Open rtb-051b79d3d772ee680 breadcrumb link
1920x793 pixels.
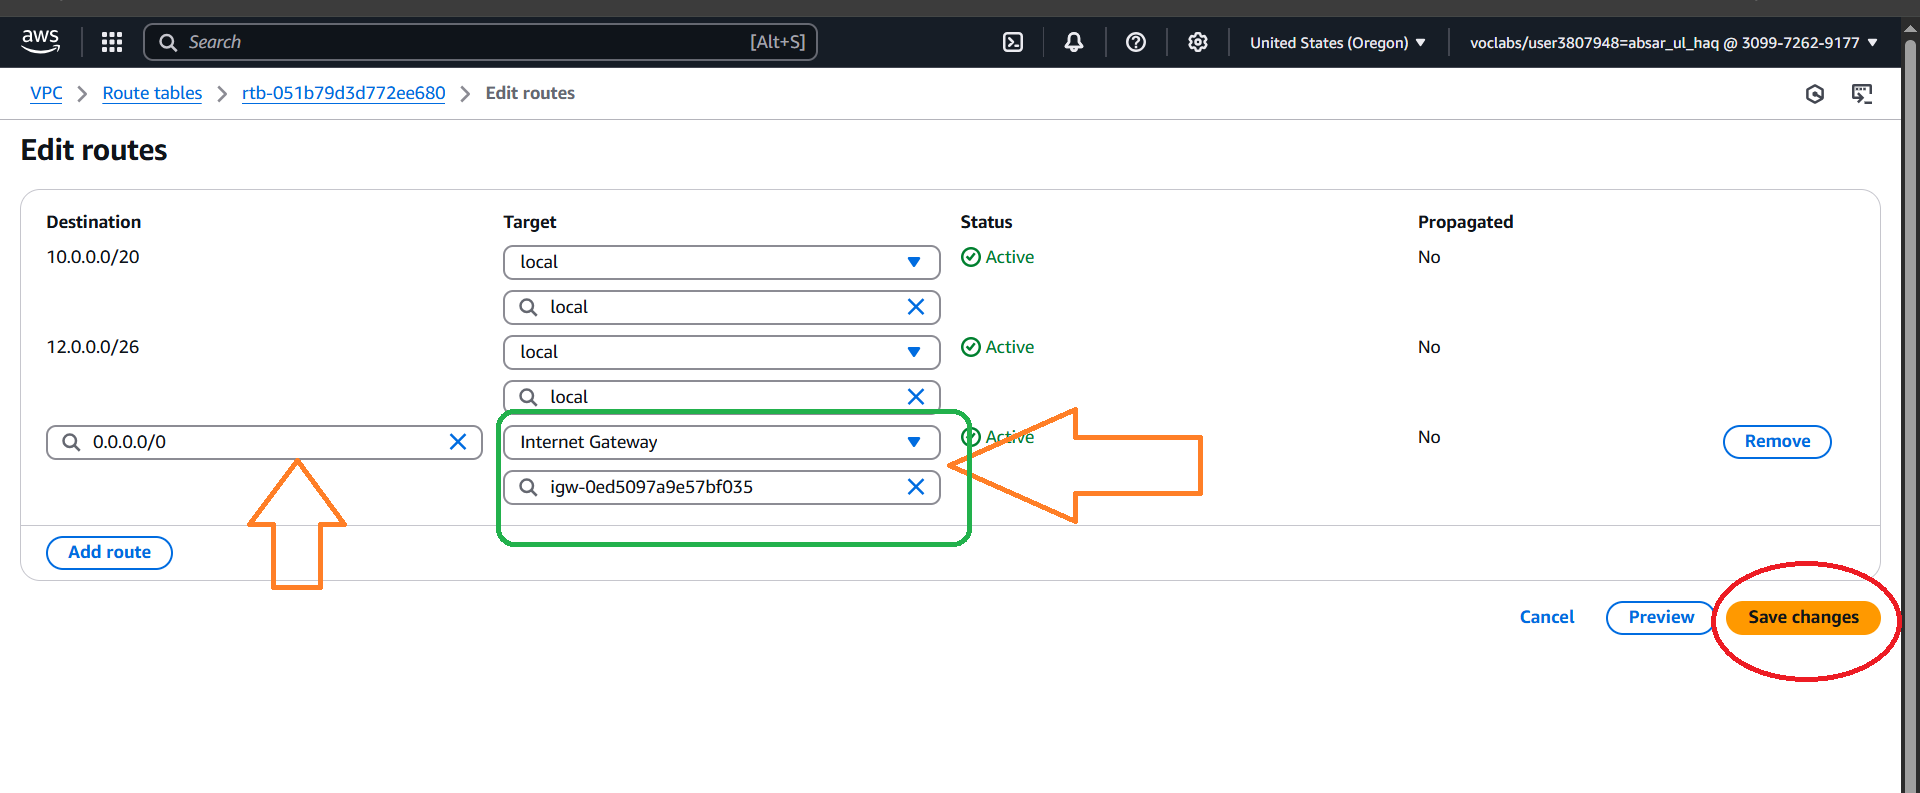(343, 93)
